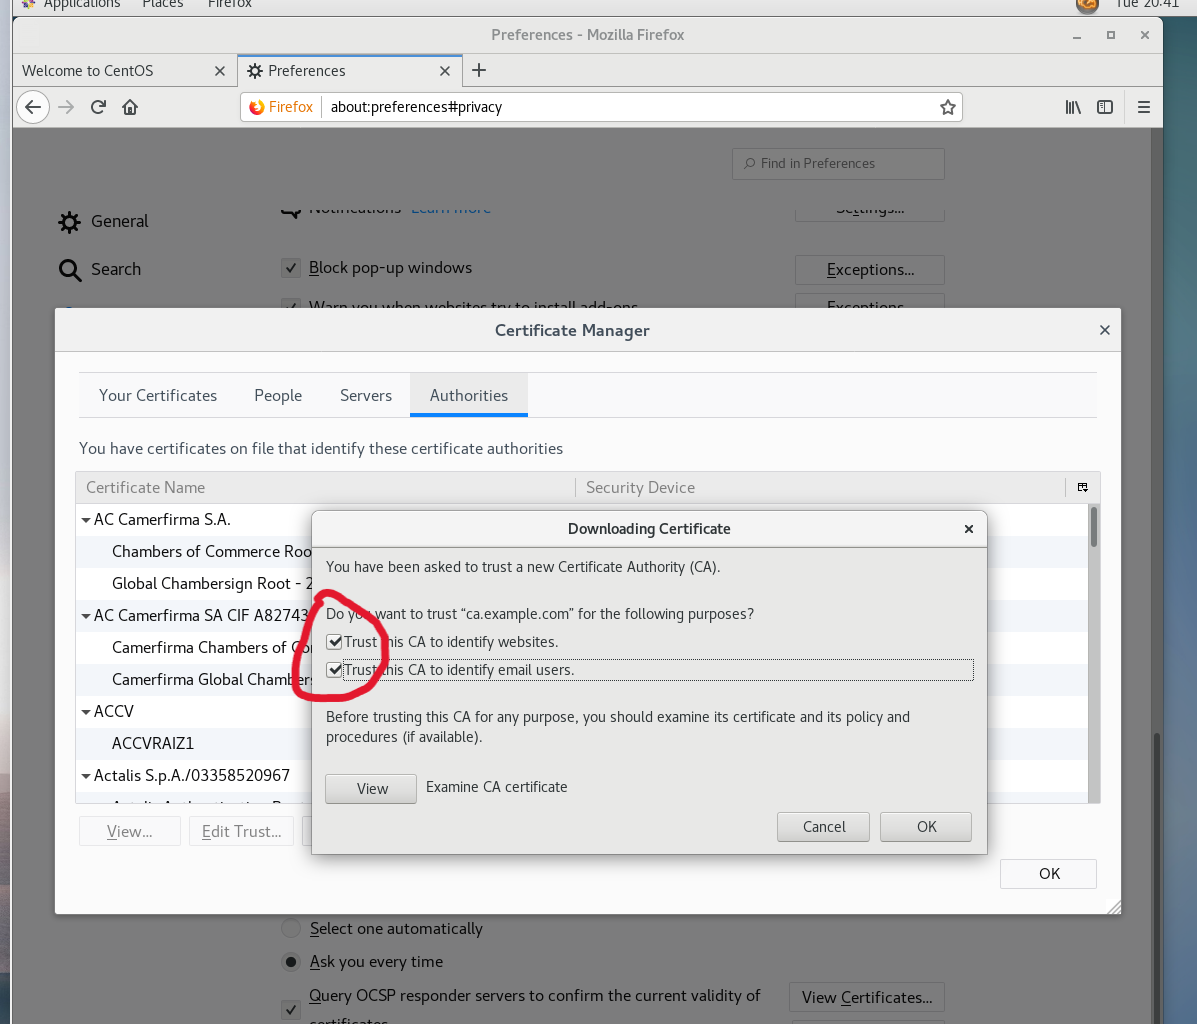
Task: Open the Applications menu in top bar
Action: coord(82,5)
